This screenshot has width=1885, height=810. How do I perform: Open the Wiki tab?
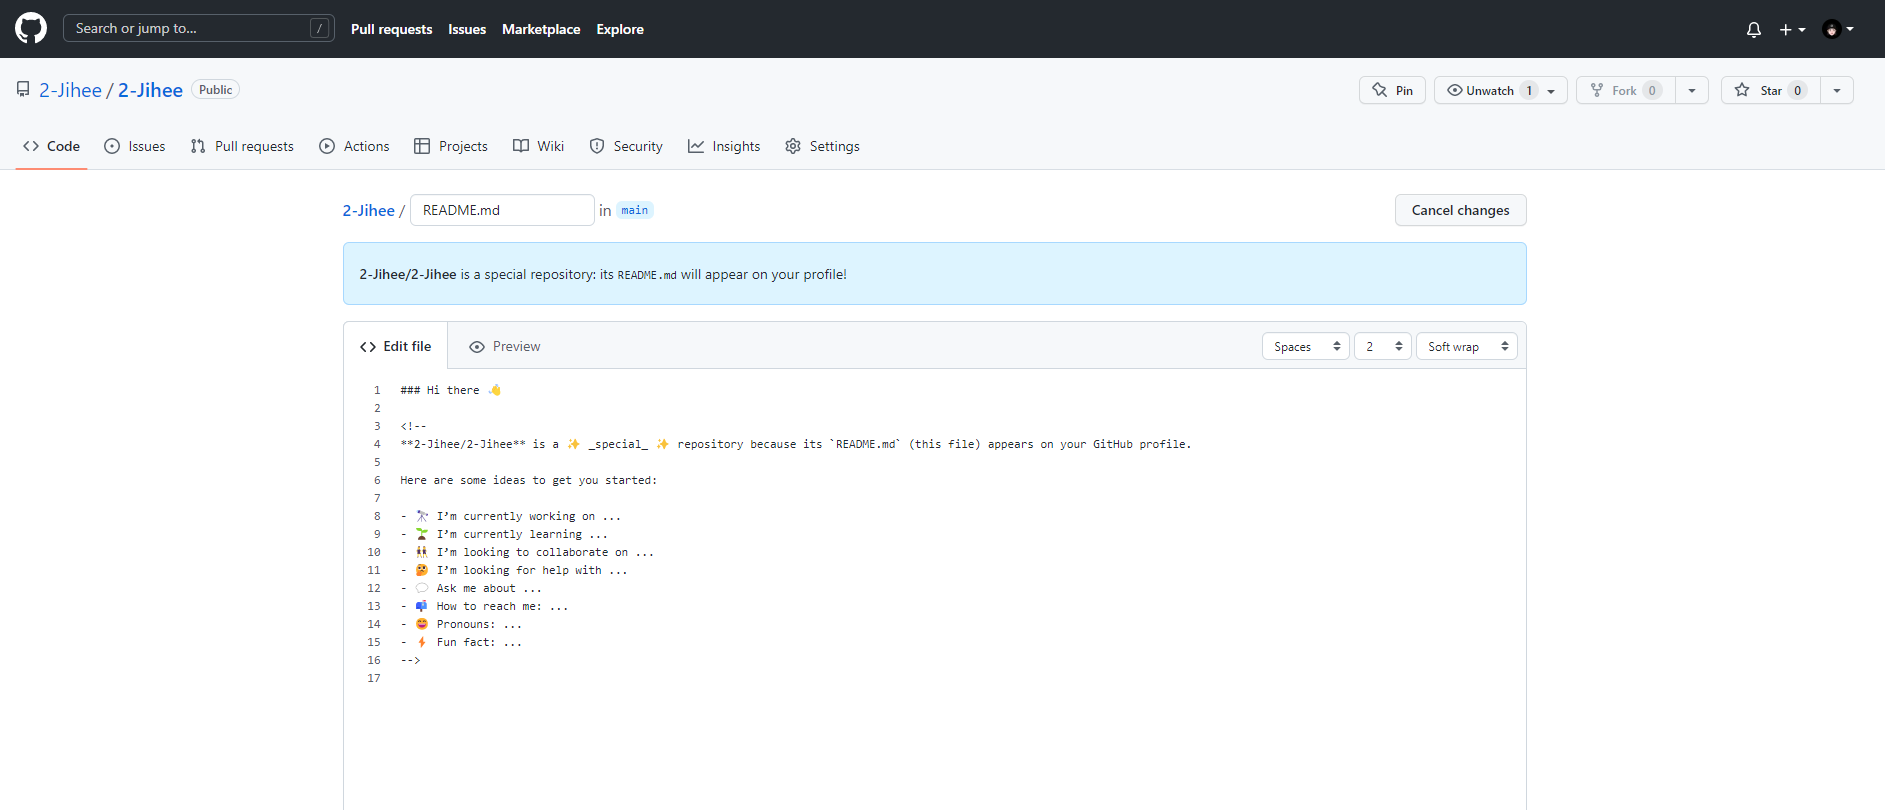tap(538, 146)
